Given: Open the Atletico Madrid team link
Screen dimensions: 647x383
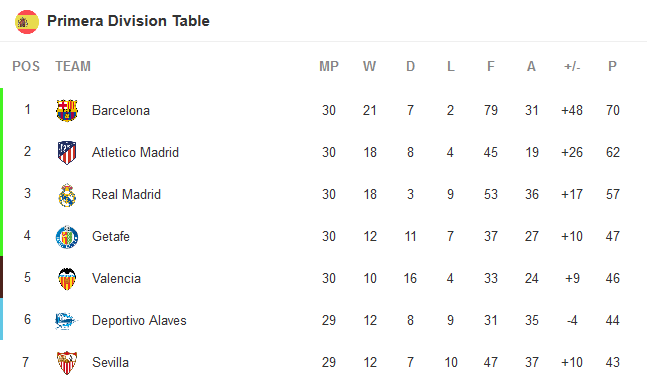Looking at the screenshot, I should (135, 152).
